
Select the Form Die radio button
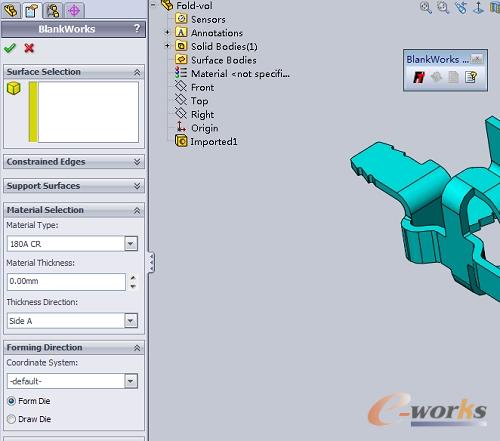[11, 401]
